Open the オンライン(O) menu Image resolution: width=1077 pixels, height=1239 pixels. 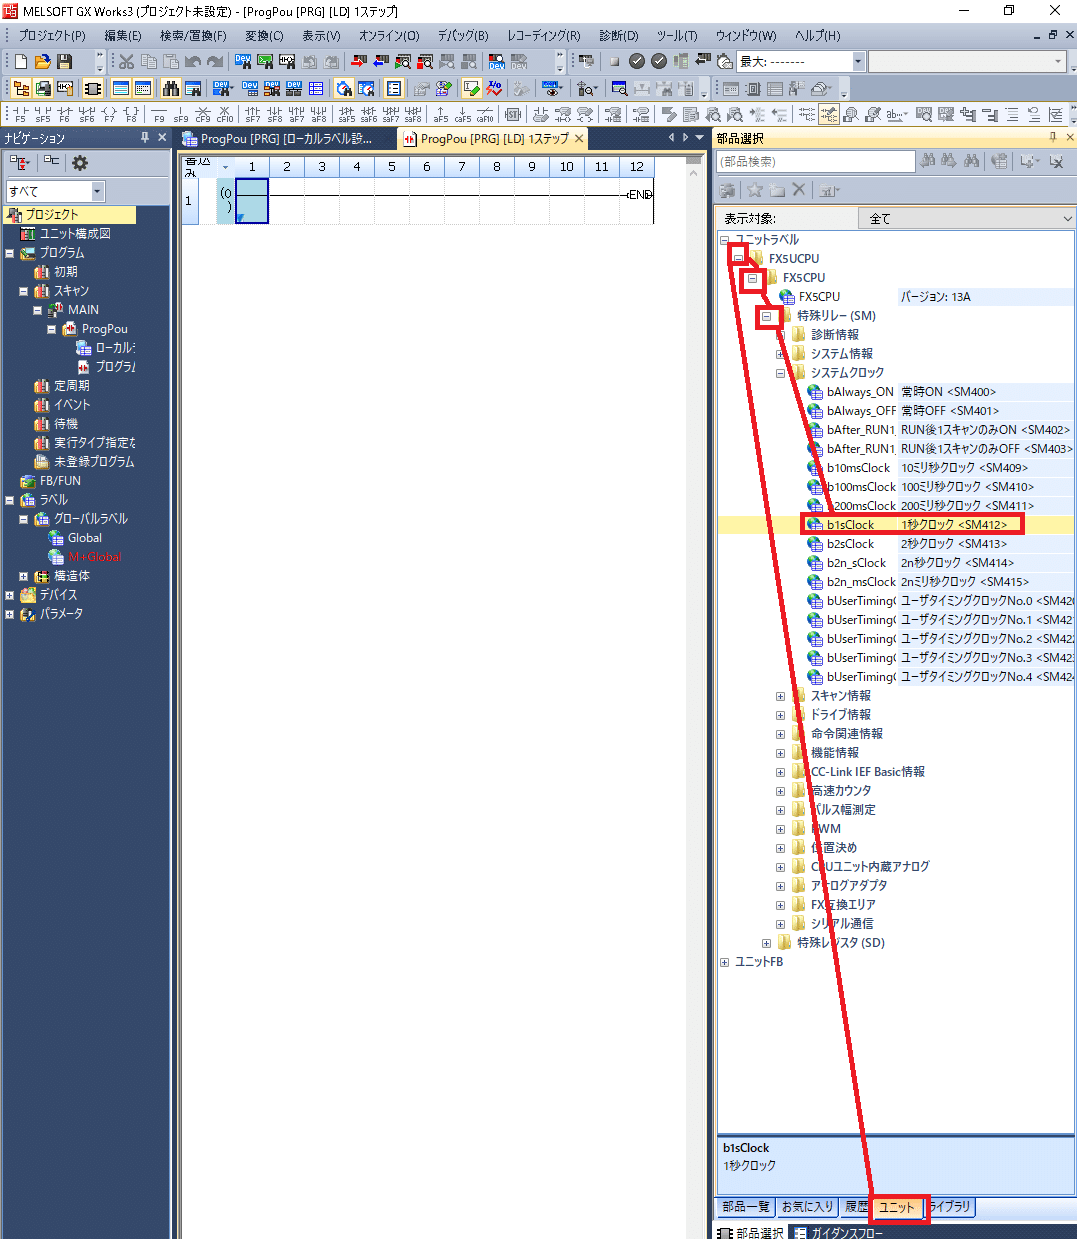[x=388, y=35]
